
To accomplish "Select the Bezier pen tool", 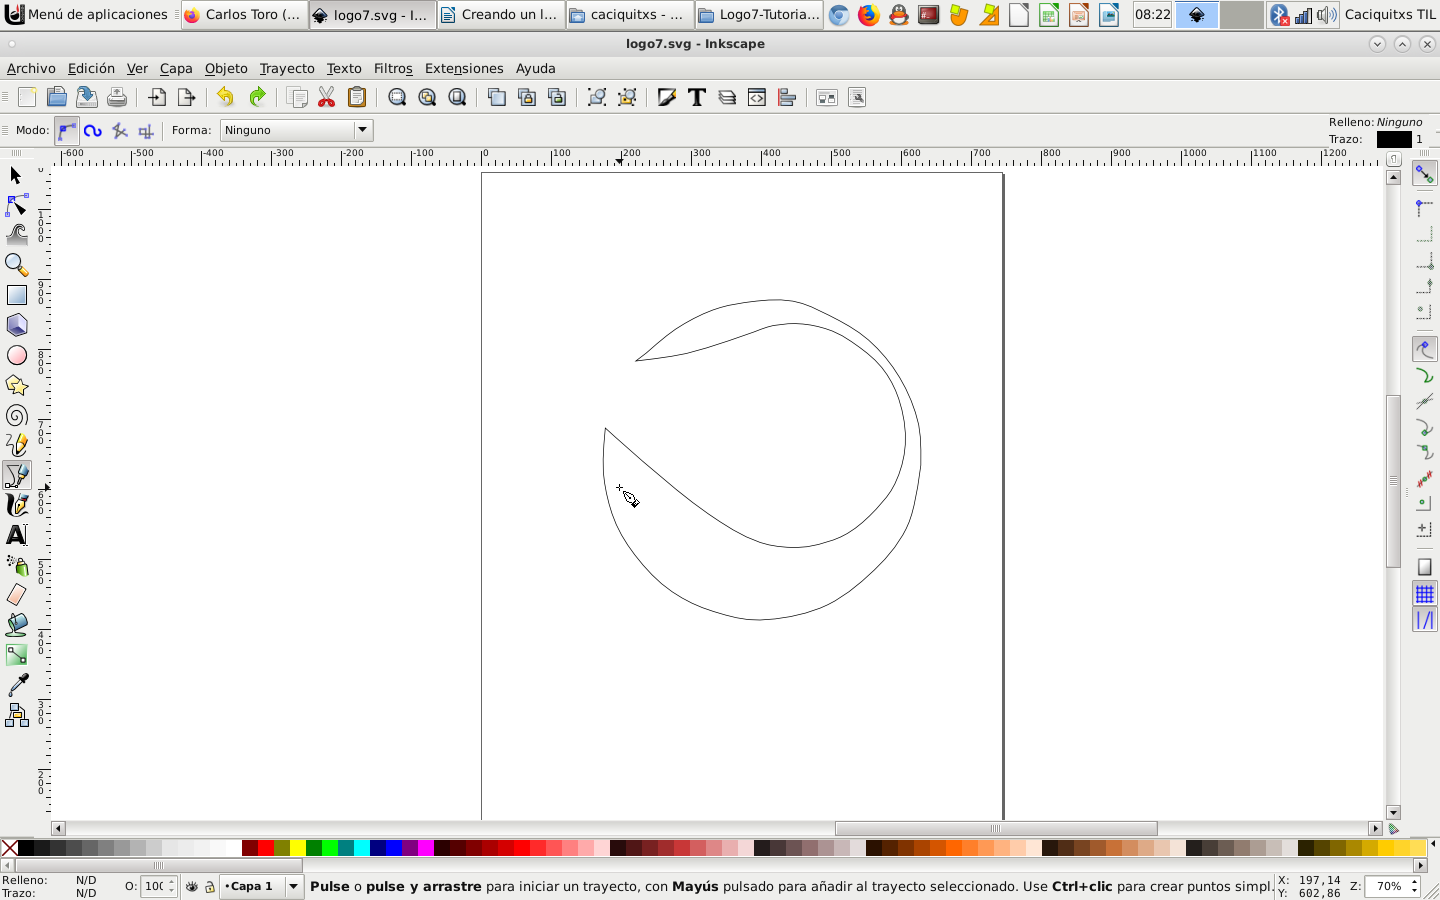I will point(16,475).
